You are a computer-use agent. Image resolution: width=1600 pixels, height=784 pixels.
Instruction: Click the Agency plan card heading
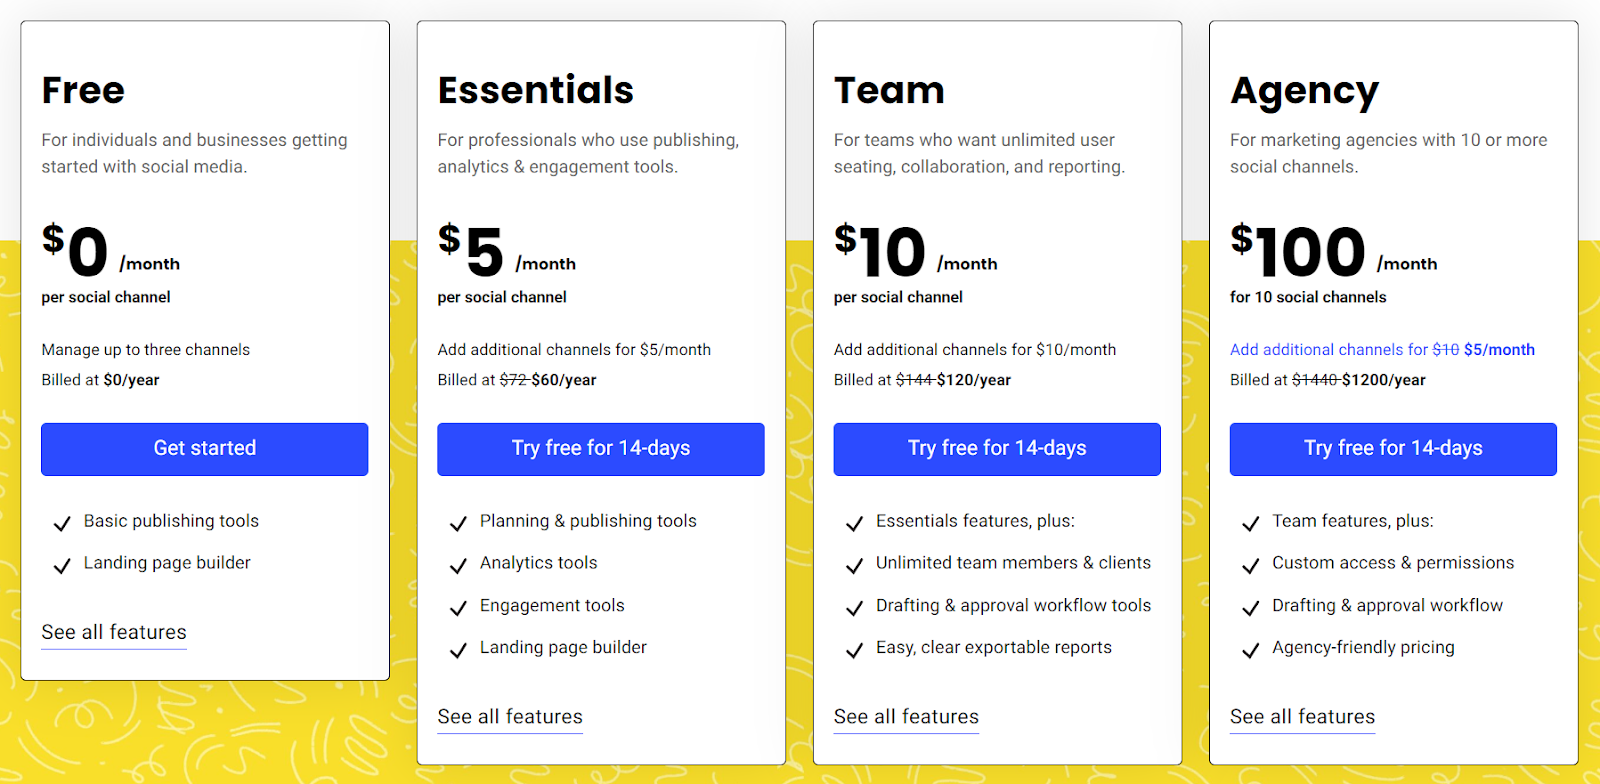click(x=1304, y=90)
